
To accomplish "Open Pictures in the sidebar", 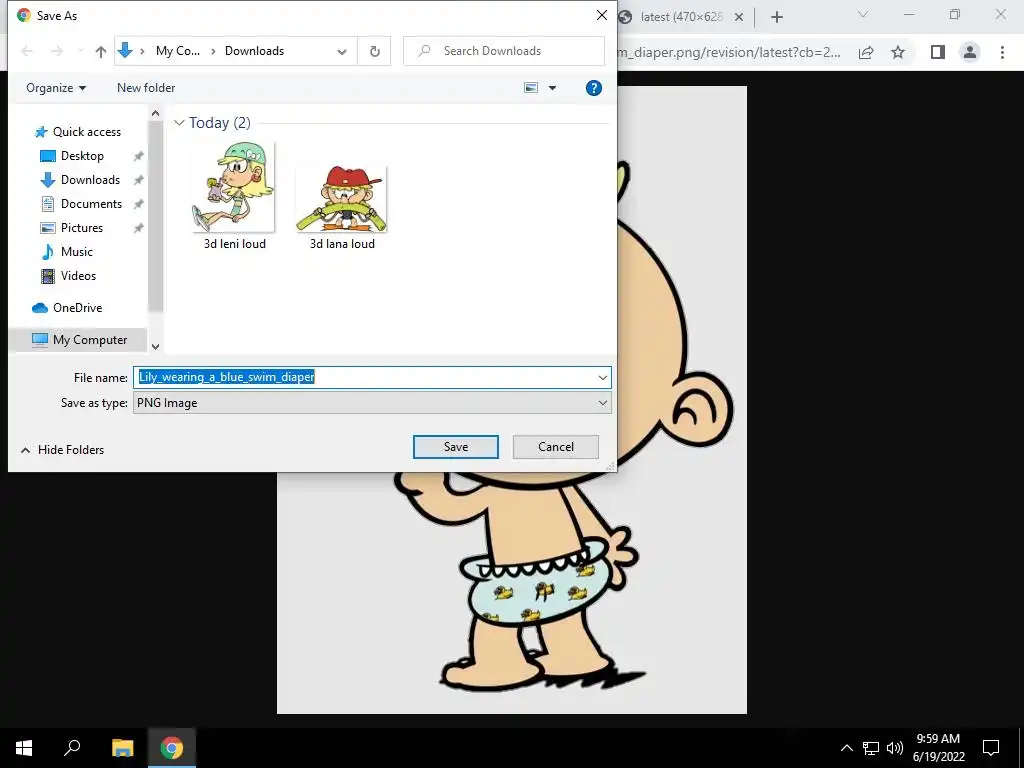I will 82,228.
